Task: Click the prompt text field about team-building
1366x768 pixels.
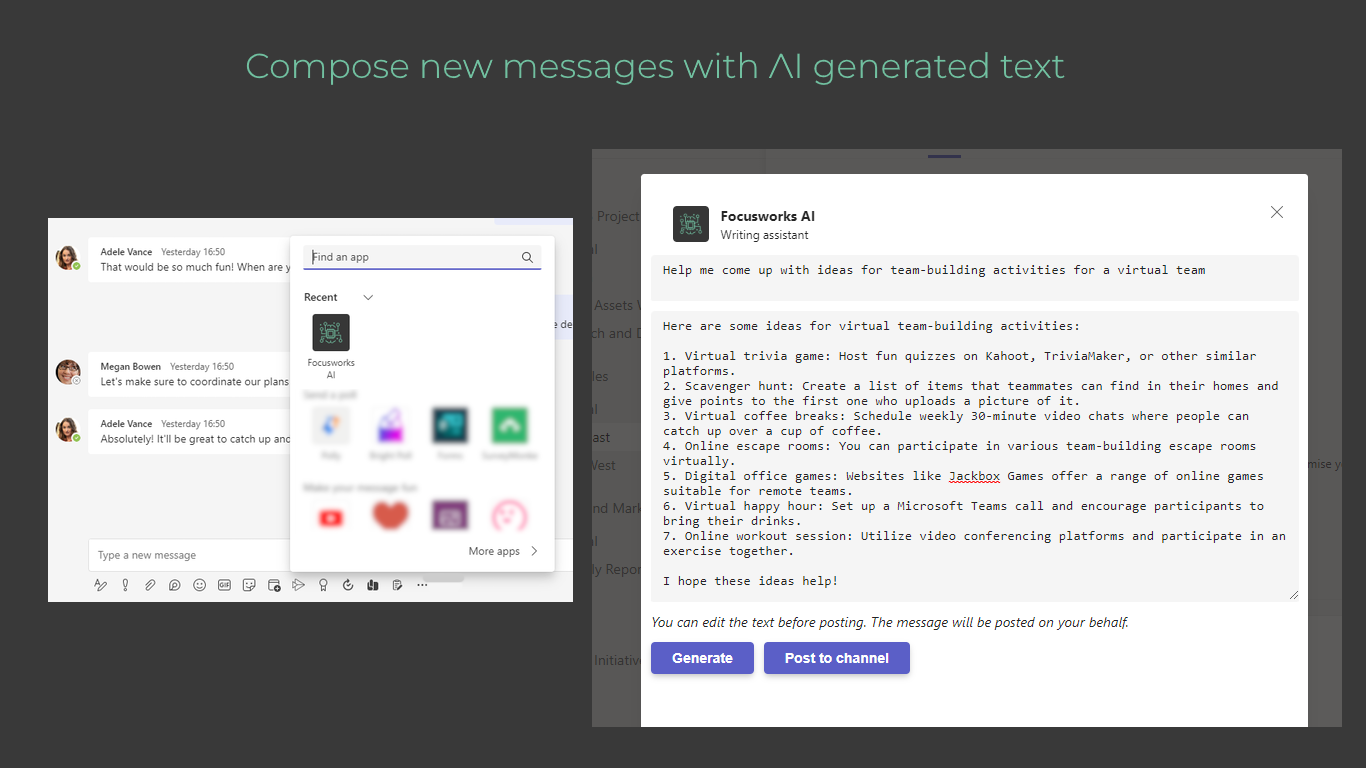Action: (975, 278)
